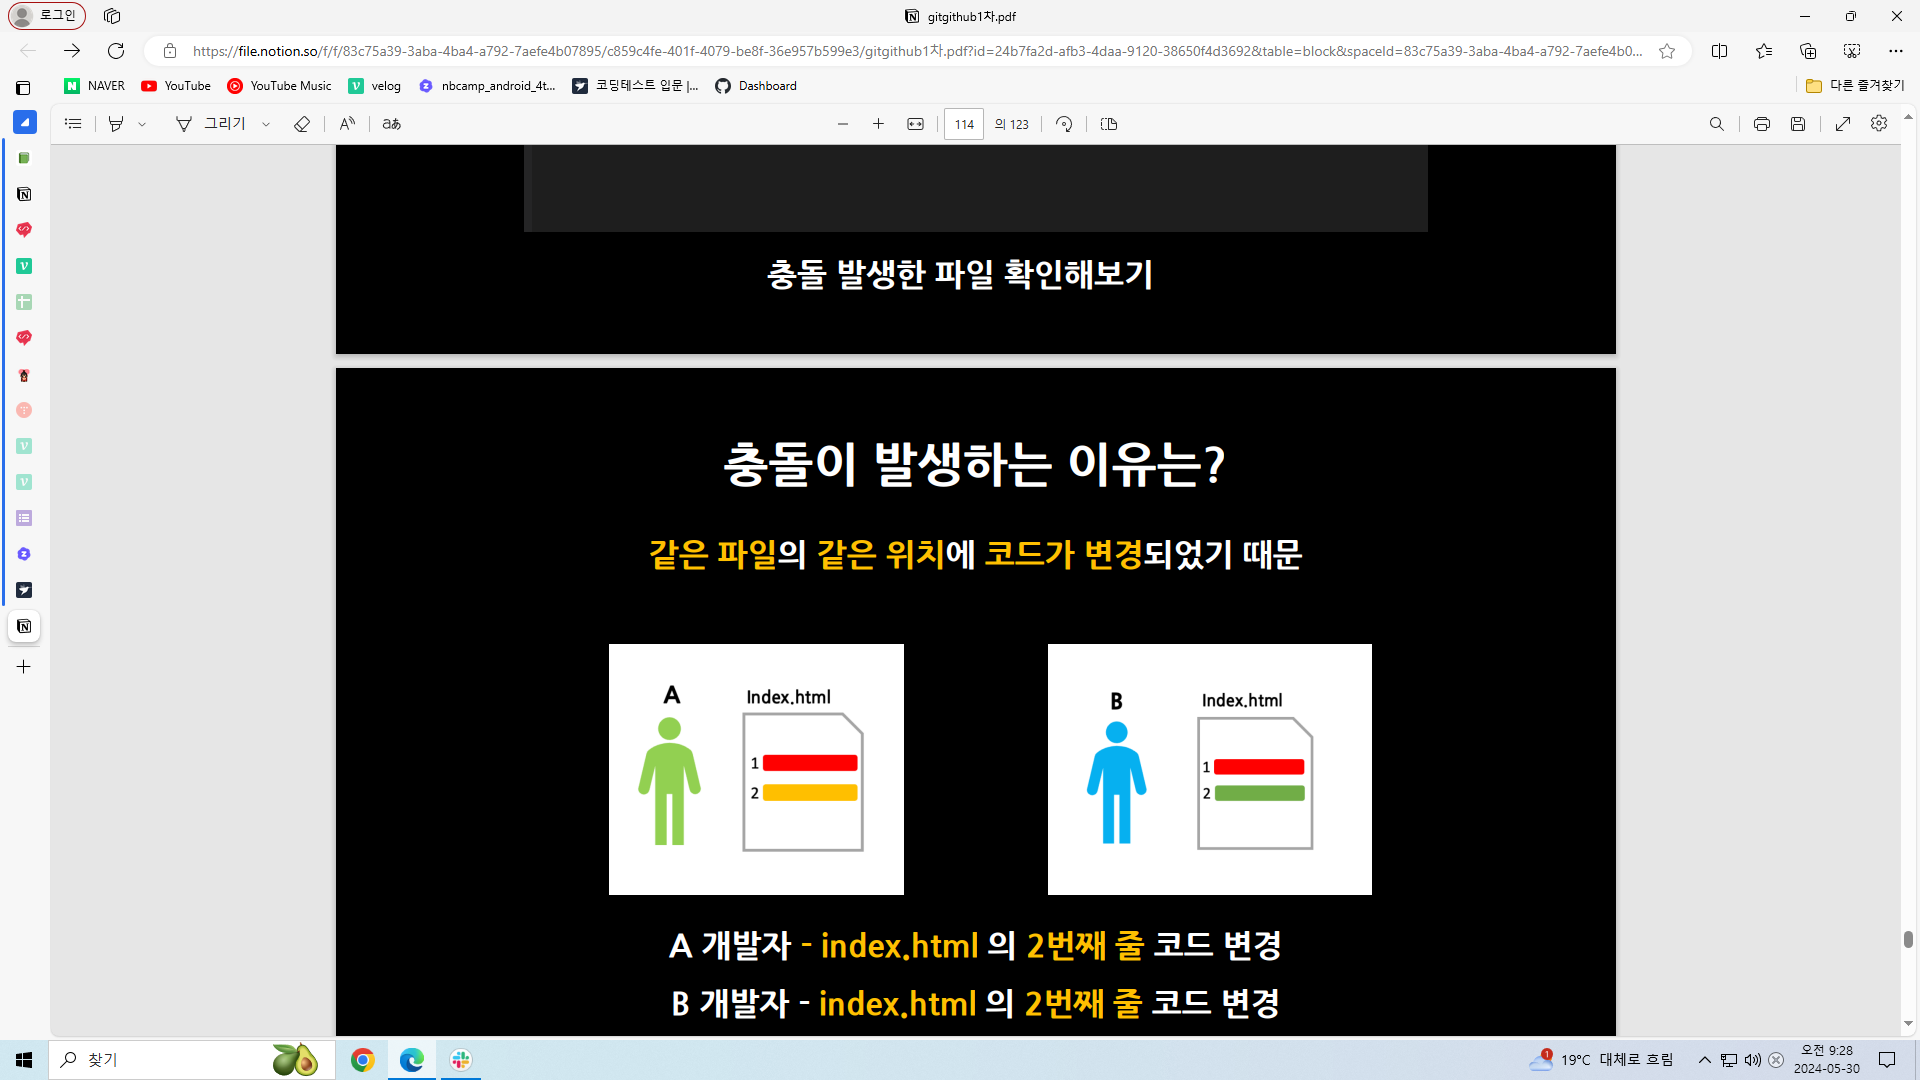
Task: Click the 로그인 profile button
Action: click(47, 16)
